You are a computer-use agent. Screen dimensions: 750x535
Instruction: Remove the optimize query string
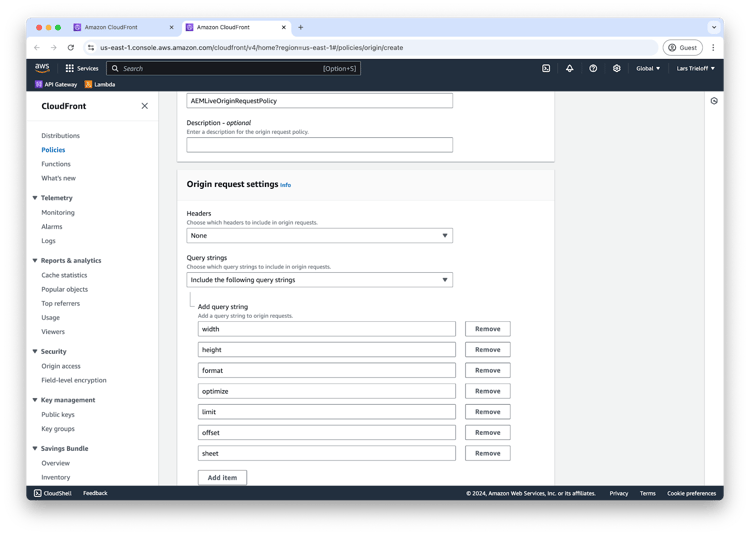click(487, 391)
